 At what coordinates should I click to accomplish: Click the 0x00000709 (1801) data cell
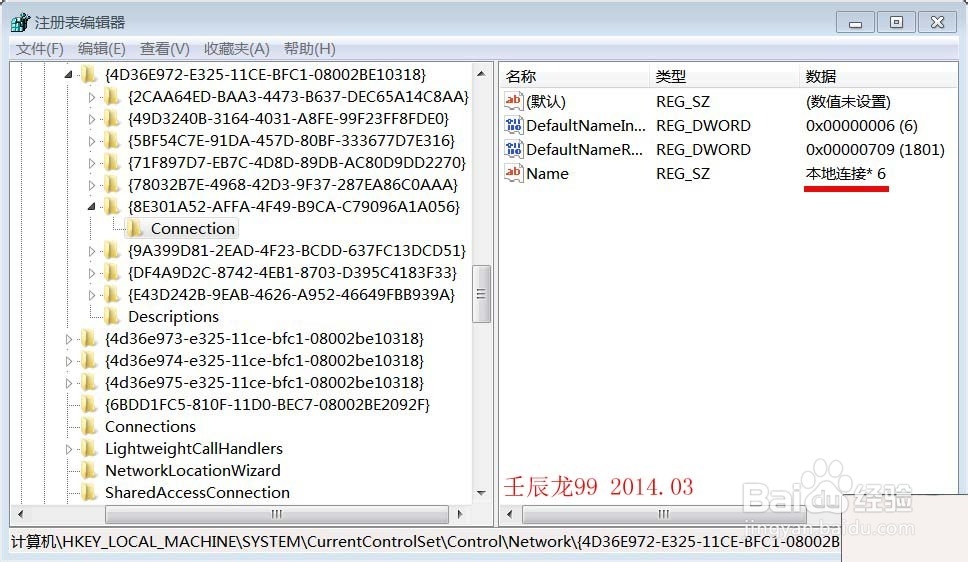point(875,149)
